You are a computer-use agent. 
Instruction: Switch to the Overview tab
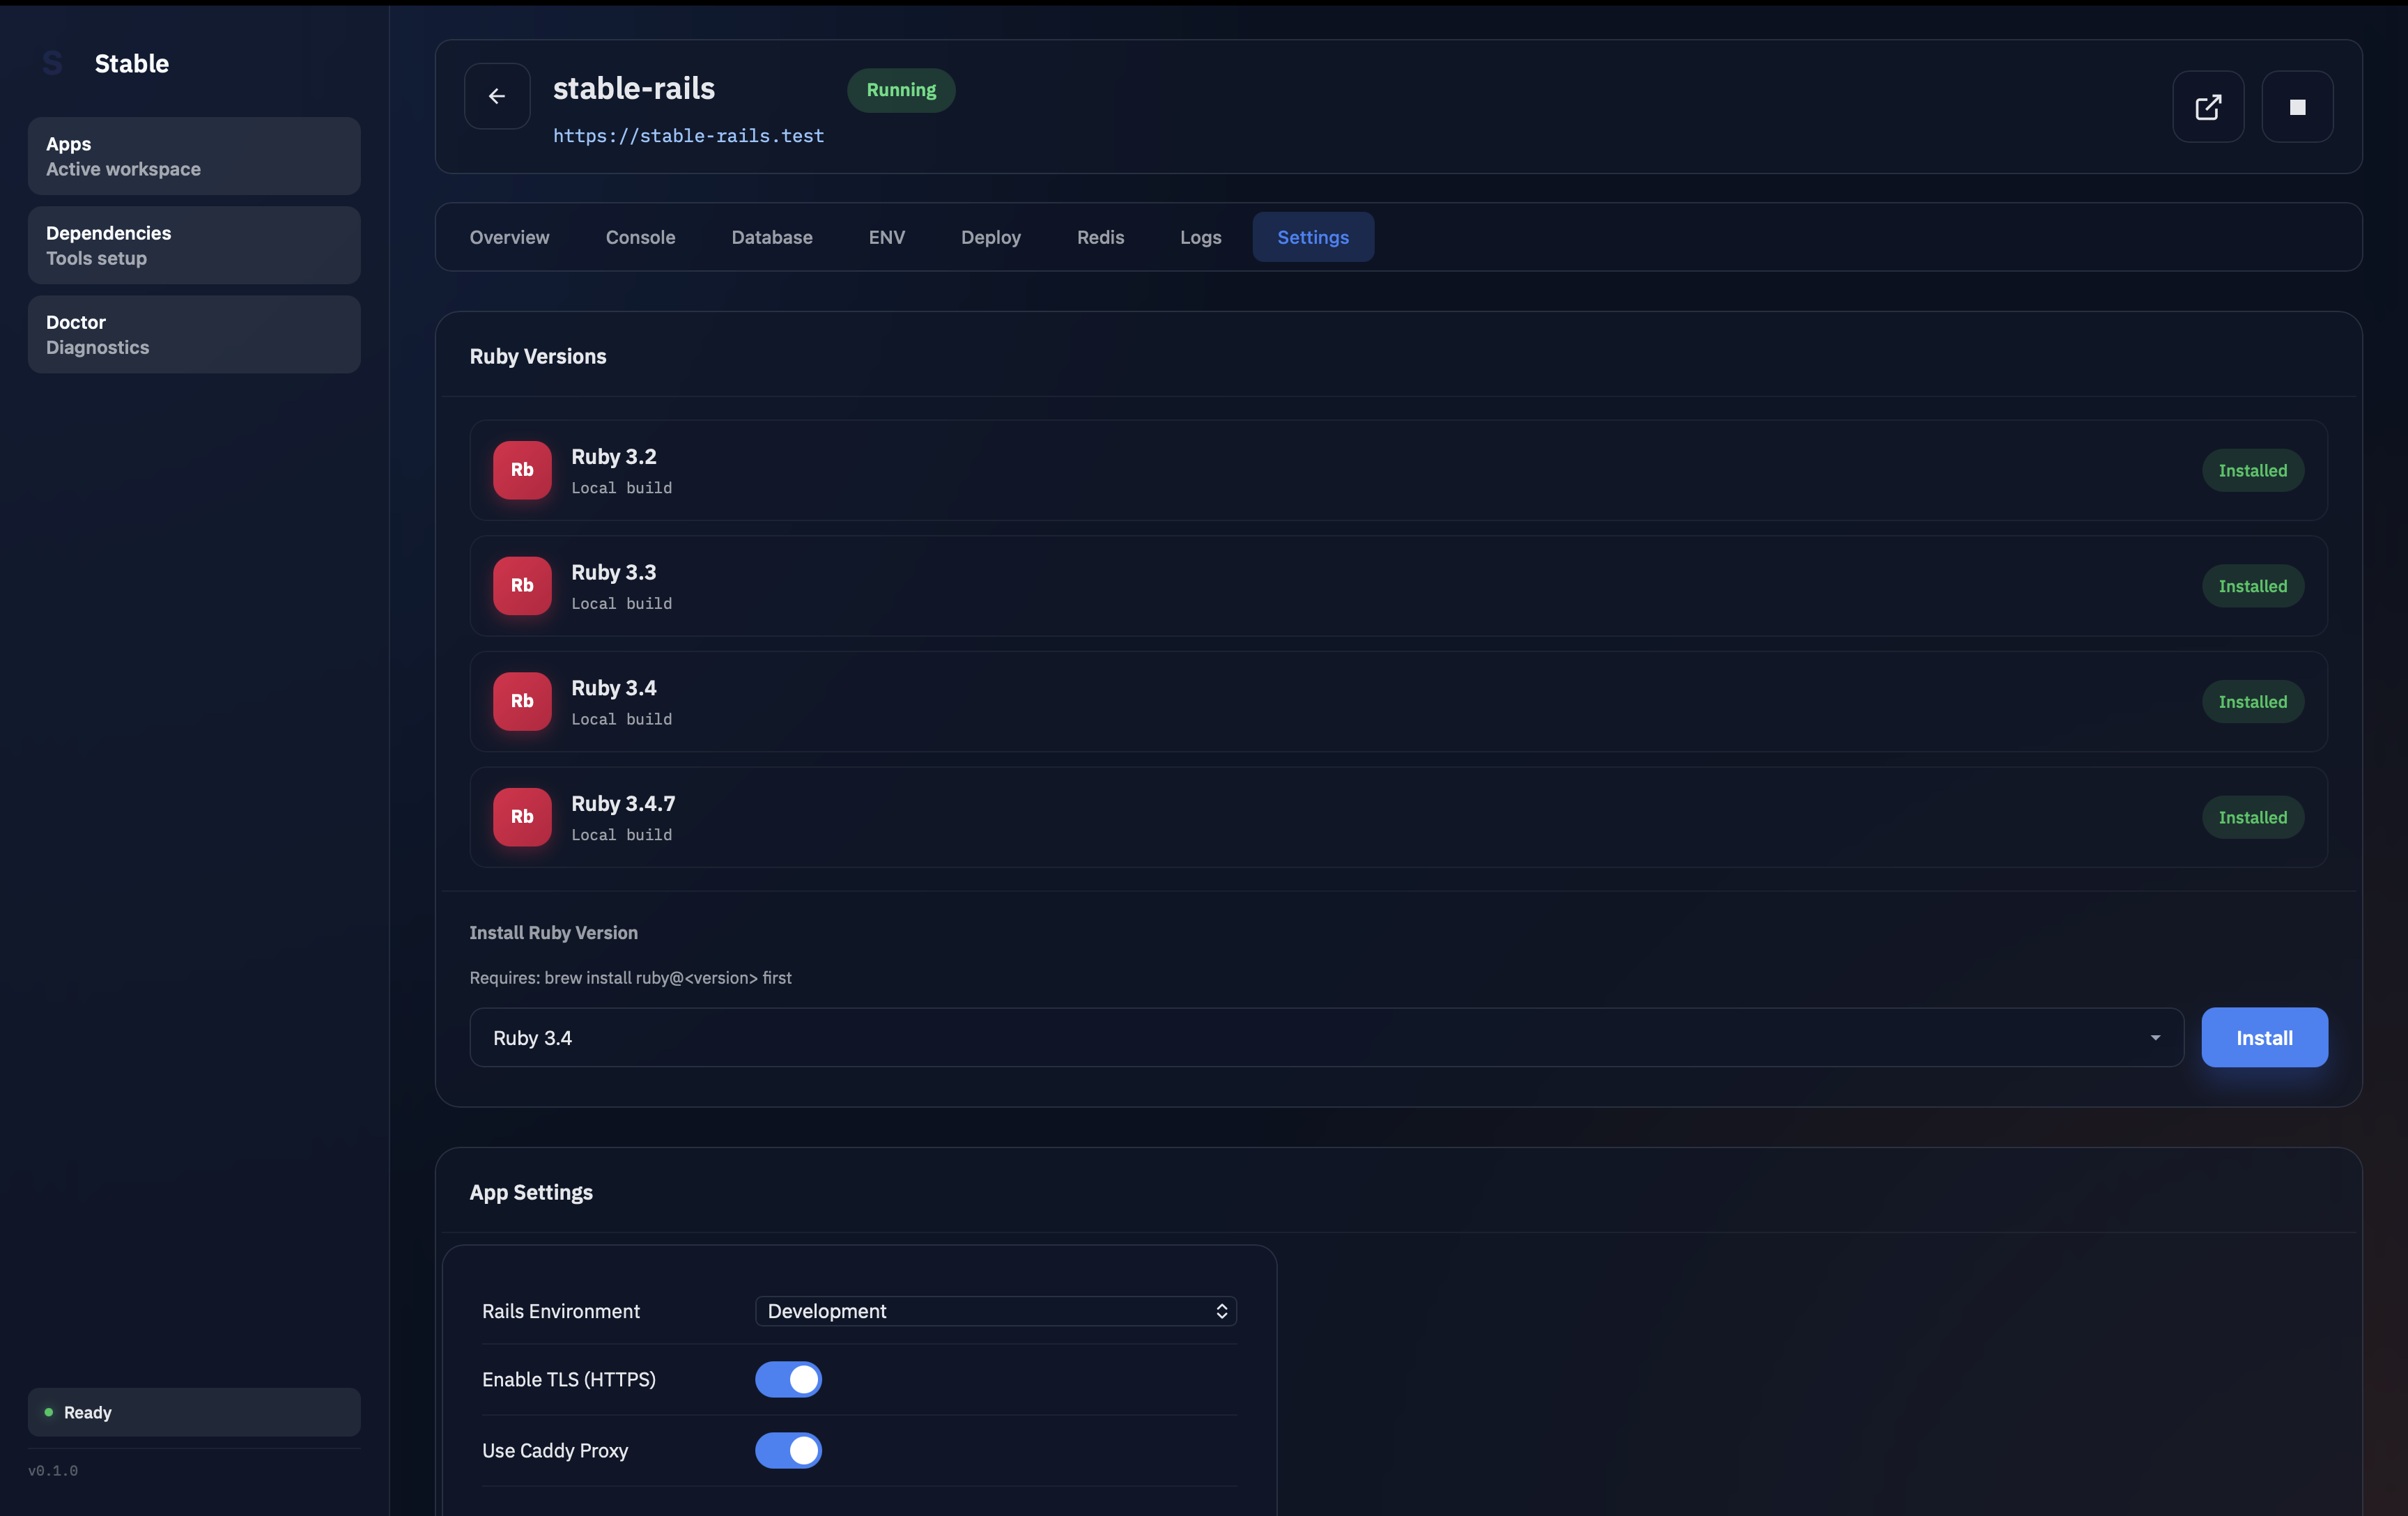click(510, 237)
